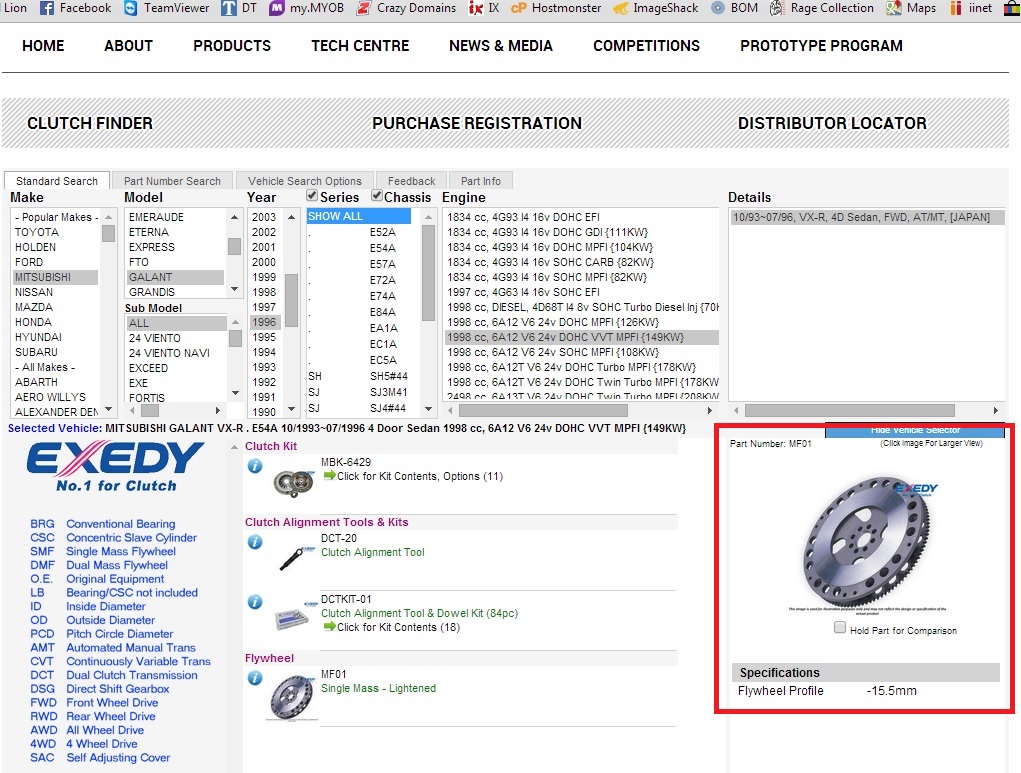
Task: Open Hostmonster bookmark icon
Action: tap(518, 8)
